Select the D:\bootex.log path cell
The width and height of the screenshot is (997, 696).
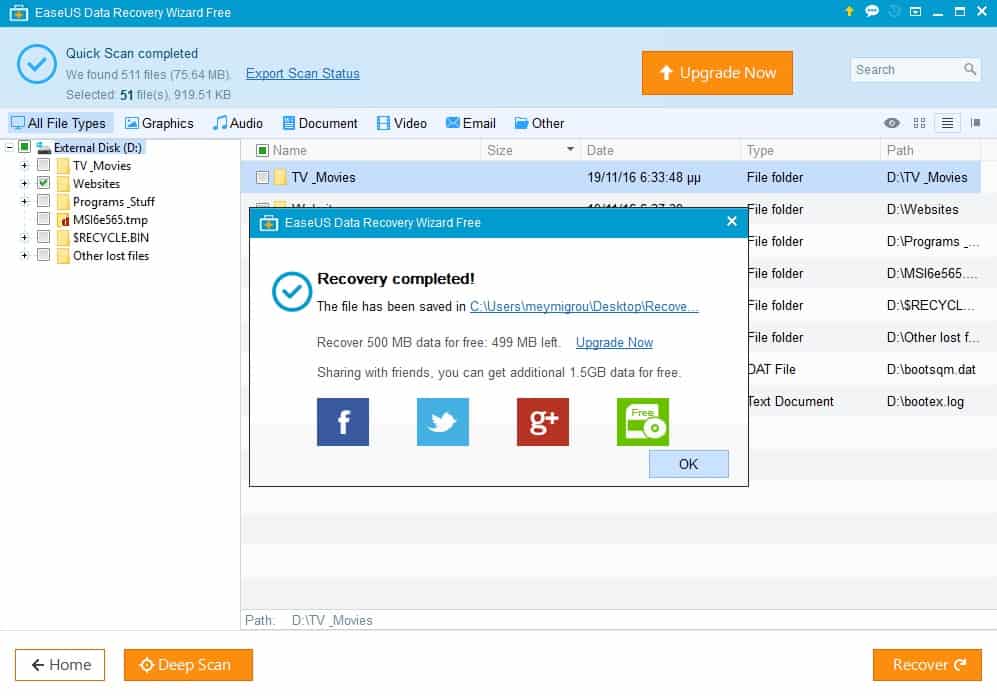[x=925, y=401]
